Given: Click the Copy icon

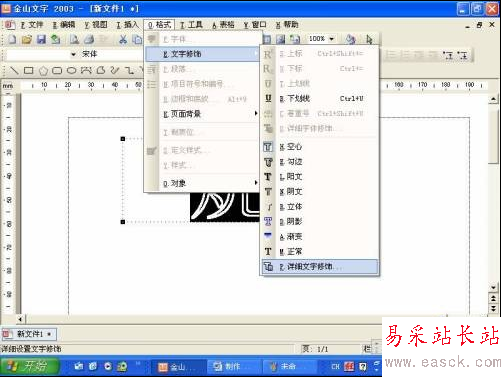Looking at the screenshot, I should [137, 40].
